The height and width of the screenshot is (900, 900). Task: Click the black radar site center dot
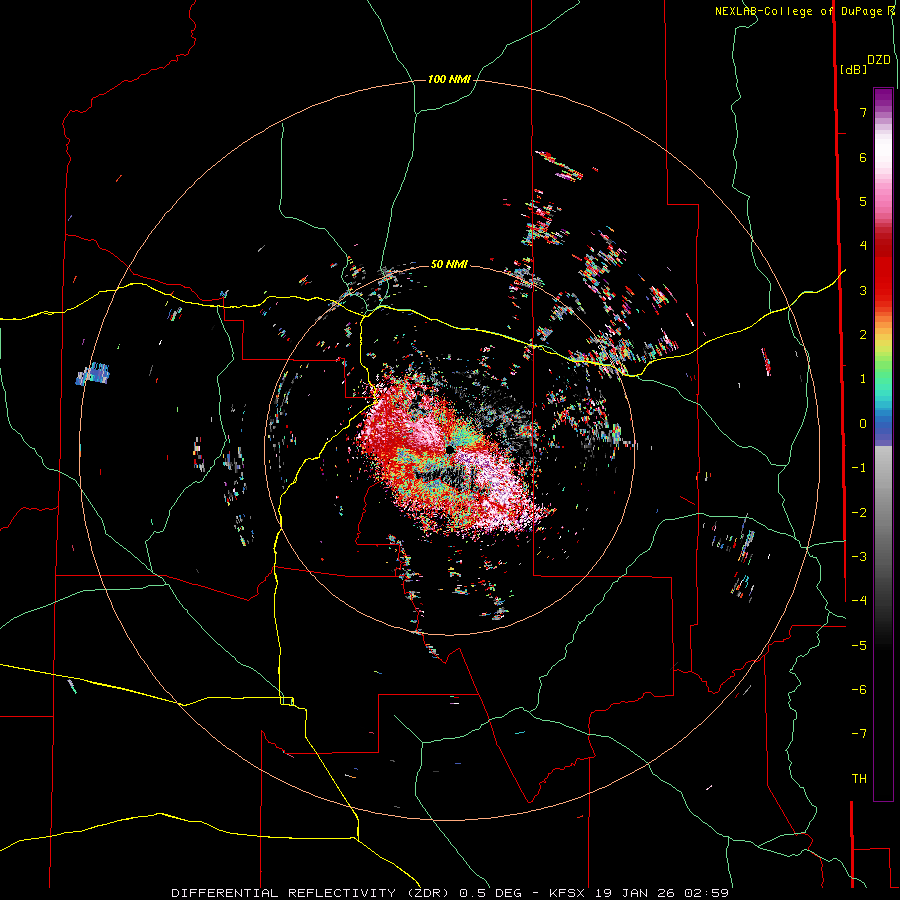(x=449, y=449)
